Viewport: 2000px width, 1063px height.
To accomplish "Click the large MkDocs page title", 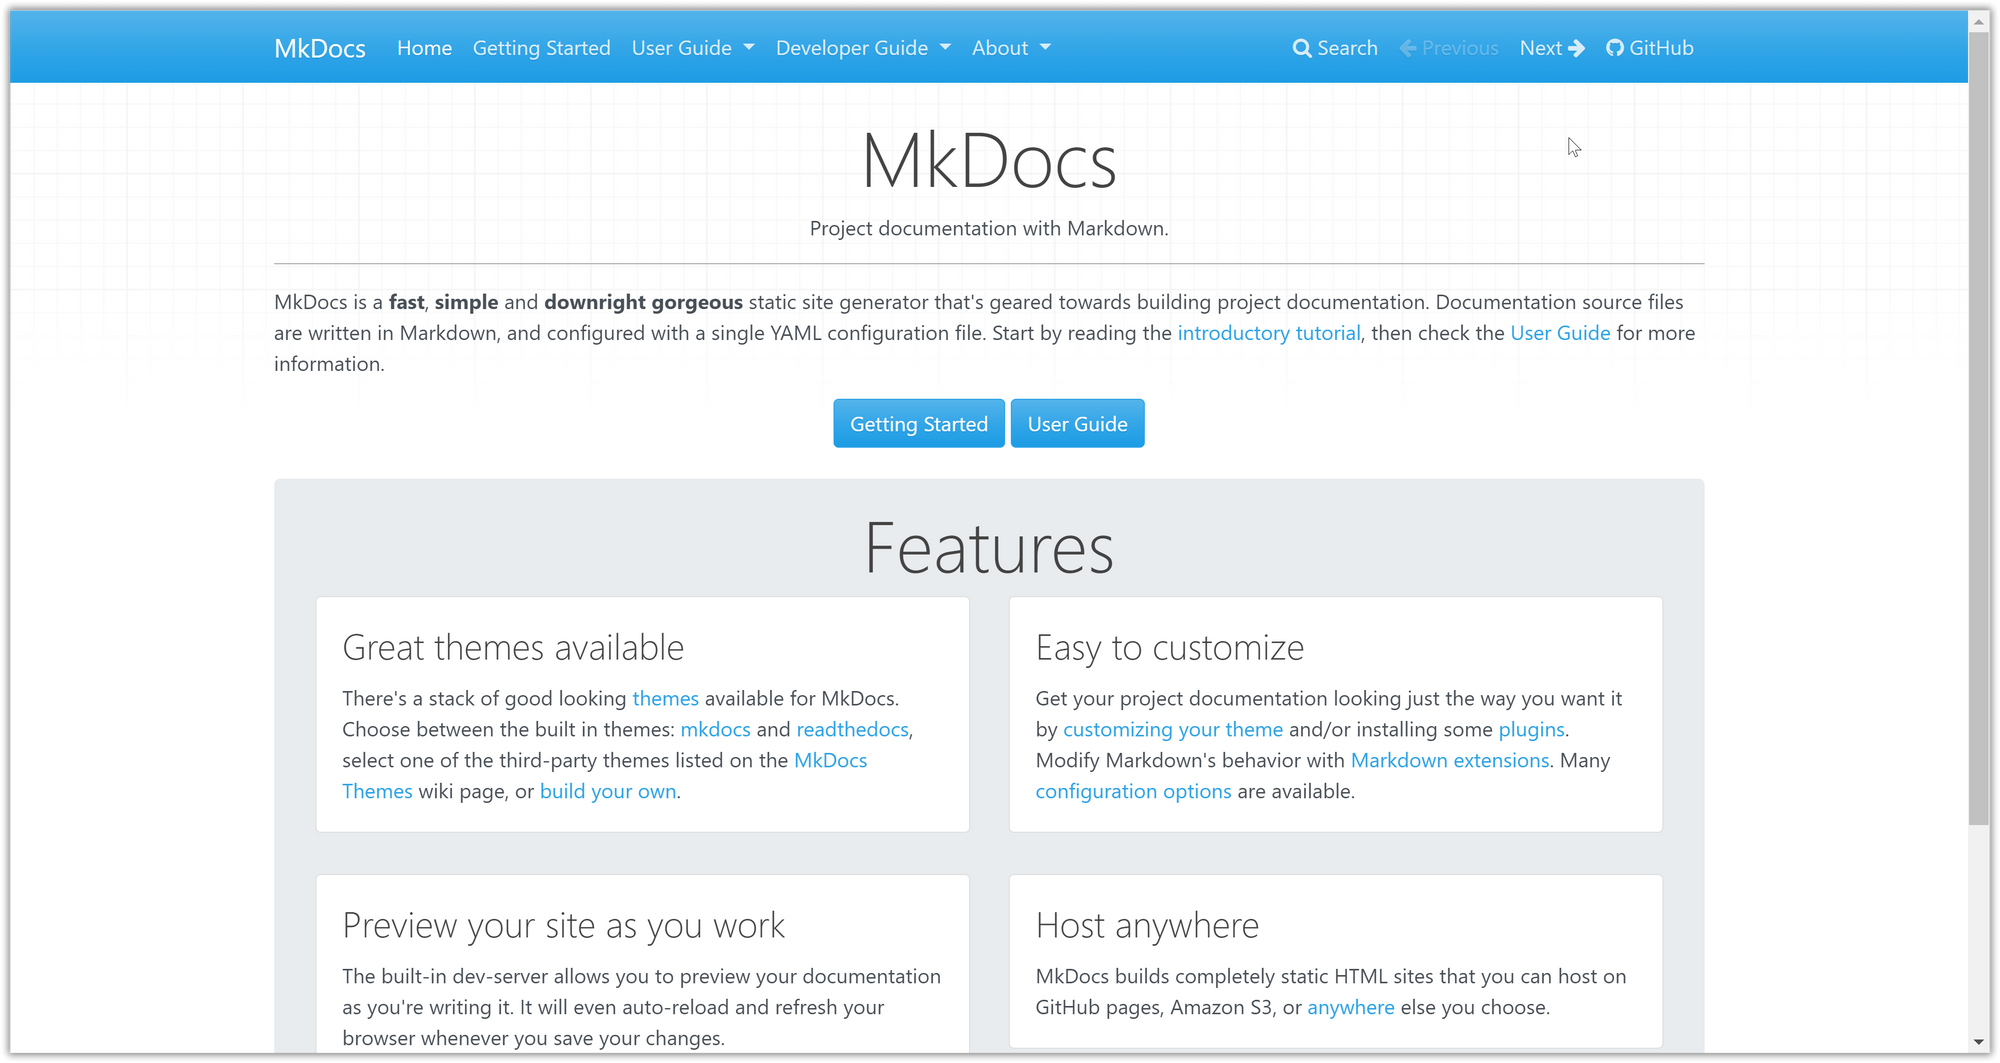I will click(x=988, y=160).
